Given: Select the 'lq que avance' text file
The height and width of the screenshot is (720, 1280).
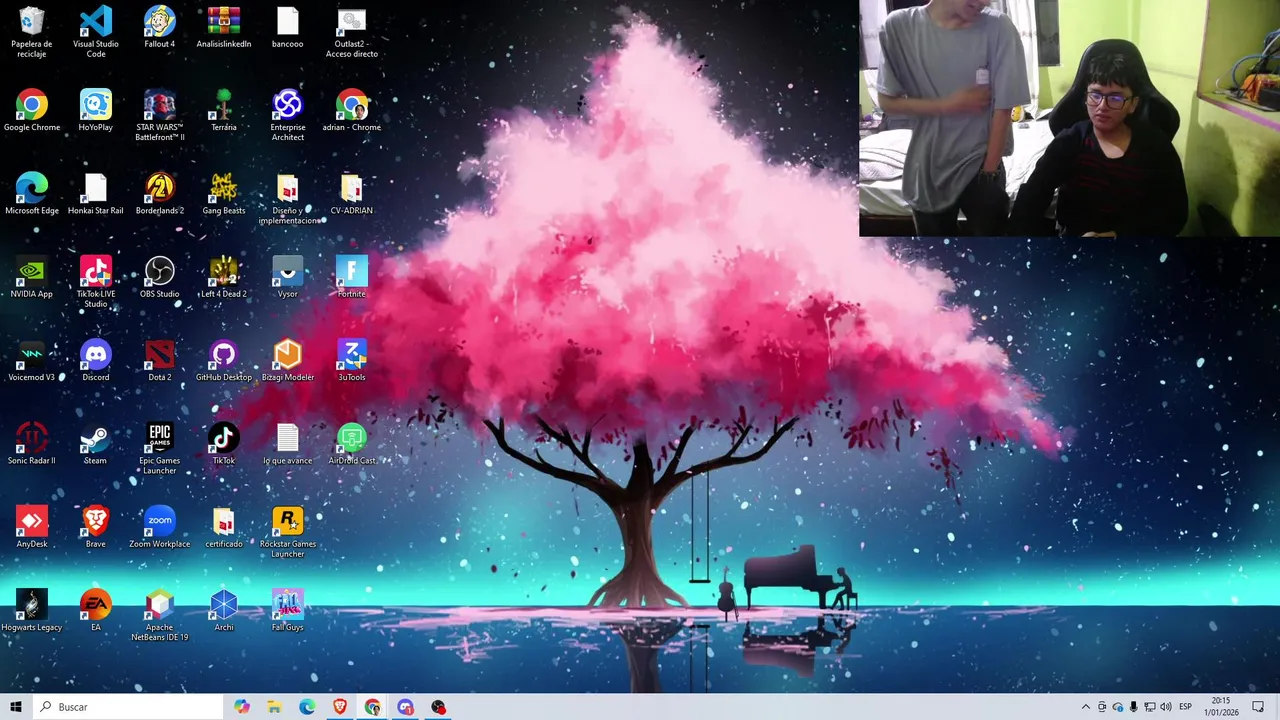Looking at the screenshot, I should pyautogui.click(x=287, y=438).
